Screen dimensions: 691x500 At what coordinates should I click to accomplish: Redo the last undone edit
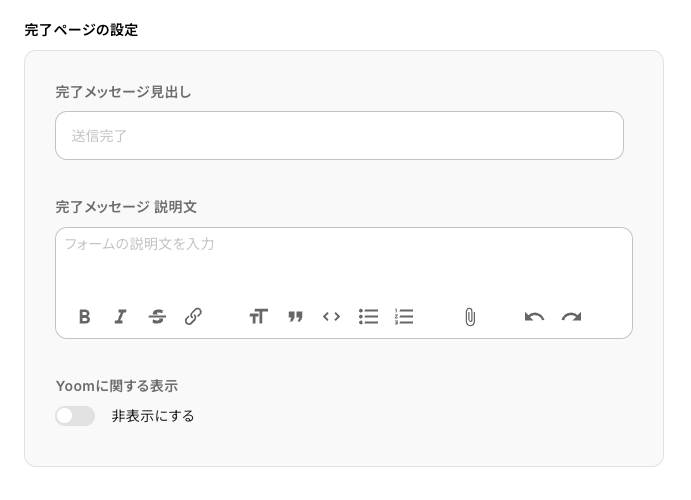(x=571, y=317)
